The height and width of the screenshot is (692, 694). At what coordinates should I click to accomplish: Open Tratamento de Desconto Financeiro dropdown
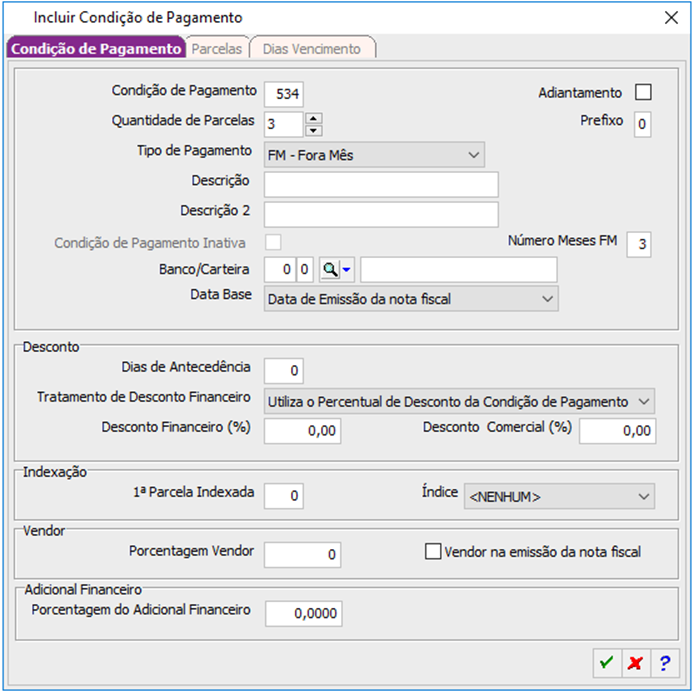point(459,401)
